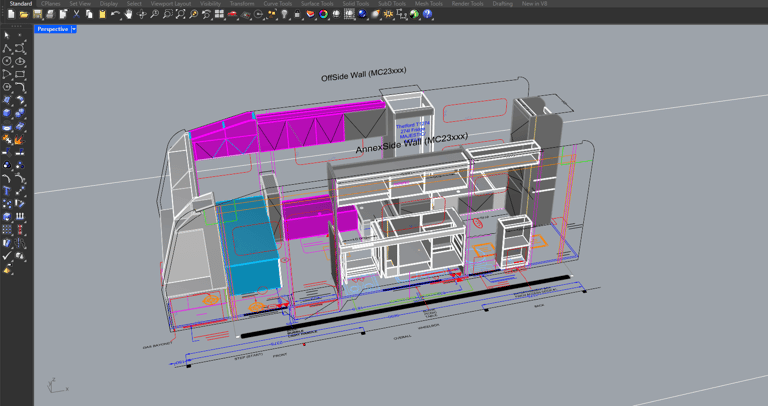Toggle the Lock objects padlock icon

pos(297,15)
